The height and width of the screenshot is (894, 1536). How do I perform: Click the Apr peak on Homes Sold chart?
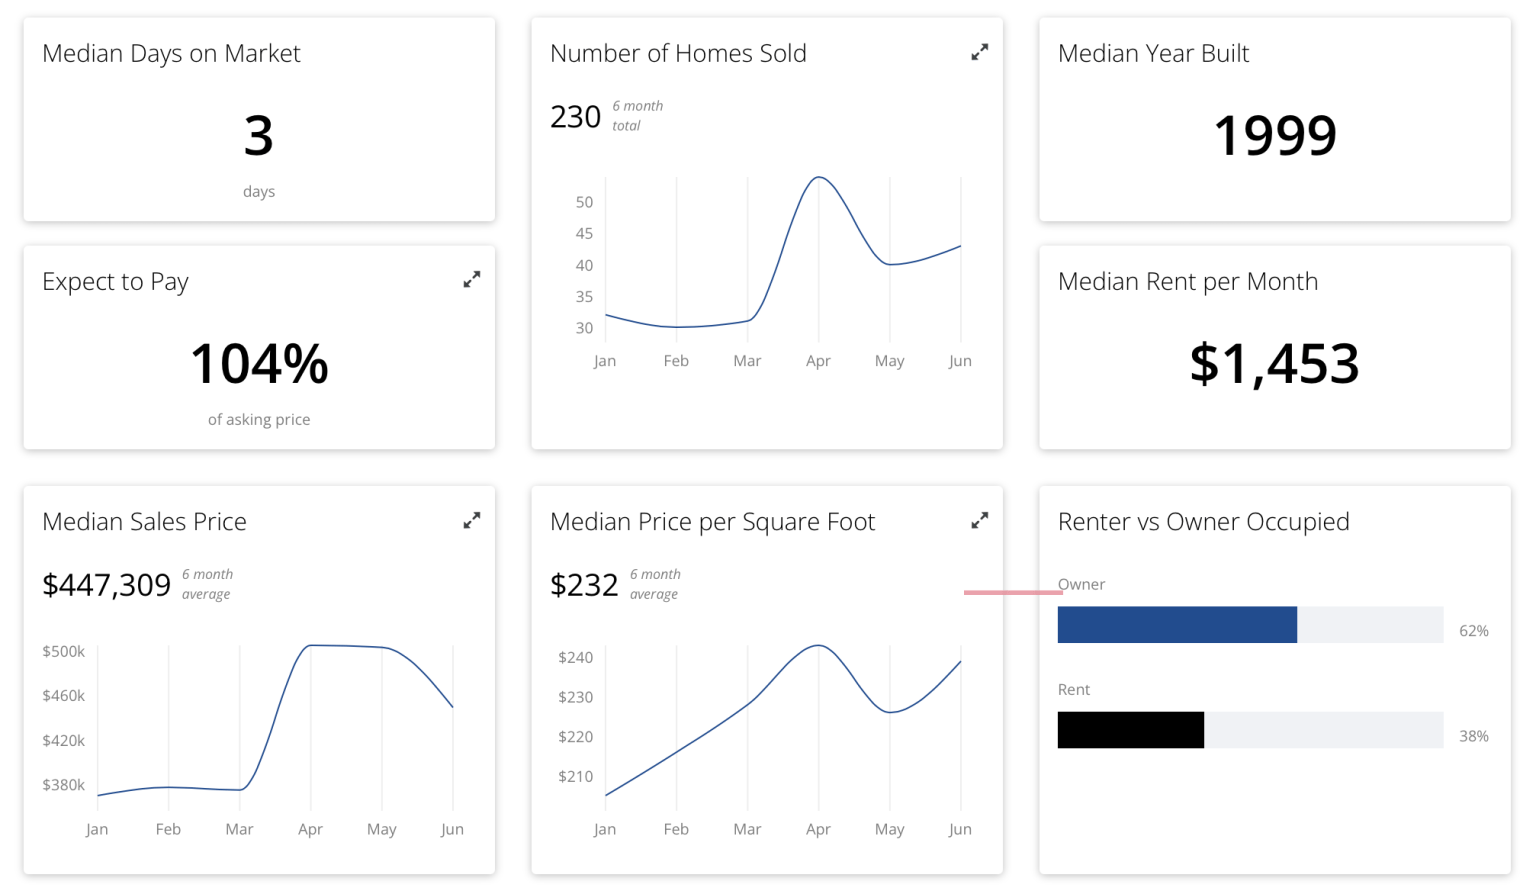click(x=819, y=178)
